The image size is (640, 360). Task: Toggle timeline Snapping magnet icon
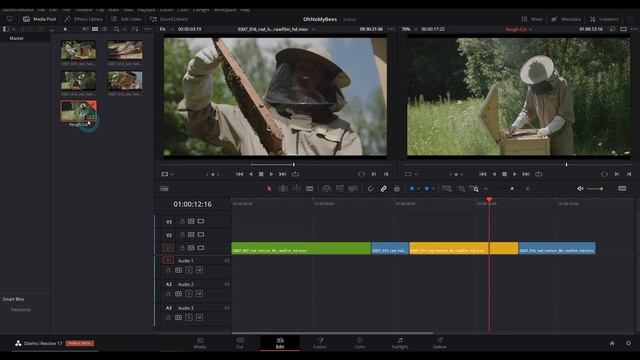pyautogui.click(x=370, y=189)
